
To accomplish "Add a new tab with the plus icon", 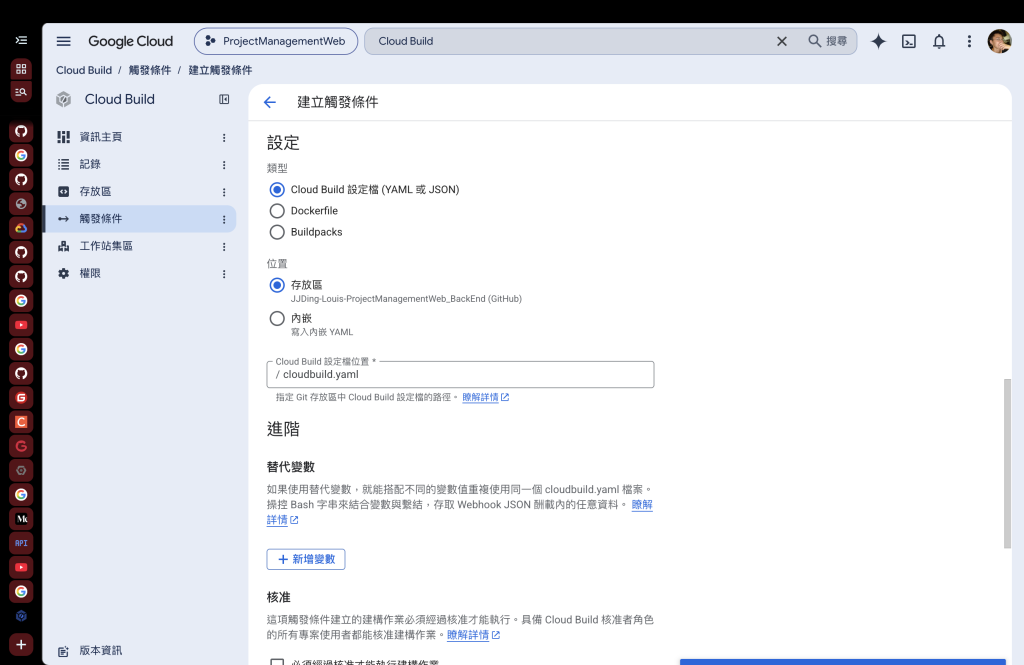I will pyautogui.click(x=21, y=645).
